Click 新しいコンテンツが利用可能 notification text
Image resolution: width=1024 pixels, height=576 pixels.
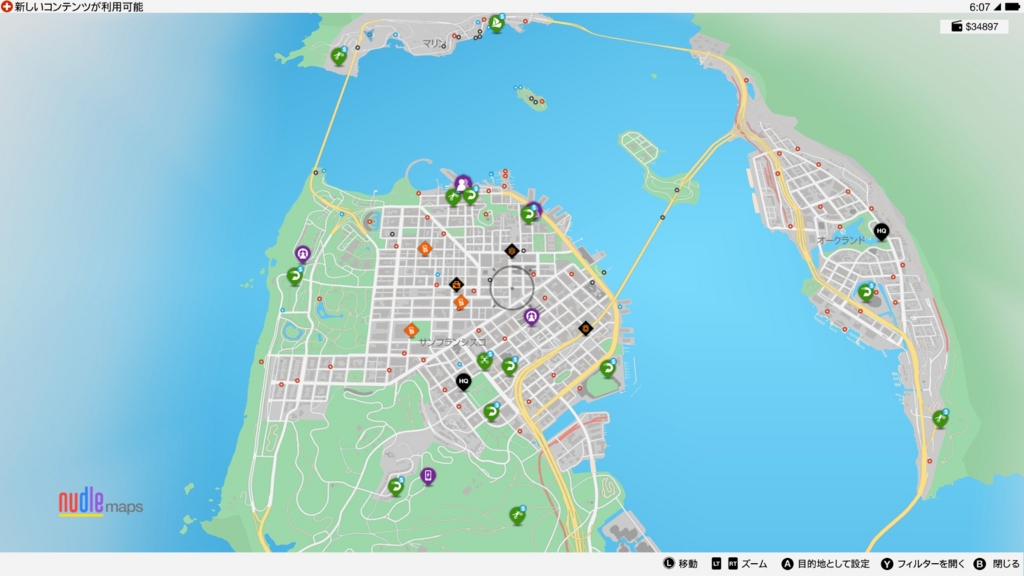click(79, 7)
